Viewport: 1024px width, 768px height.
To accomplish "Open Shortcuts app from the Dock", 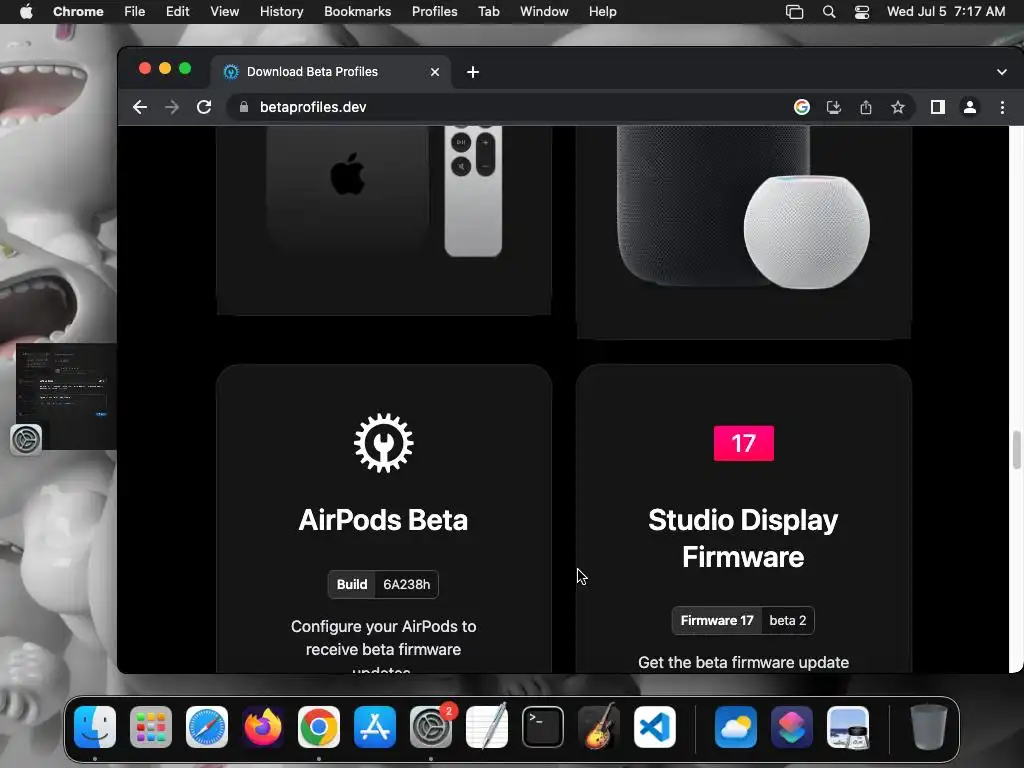I will [x=792, y=727].
